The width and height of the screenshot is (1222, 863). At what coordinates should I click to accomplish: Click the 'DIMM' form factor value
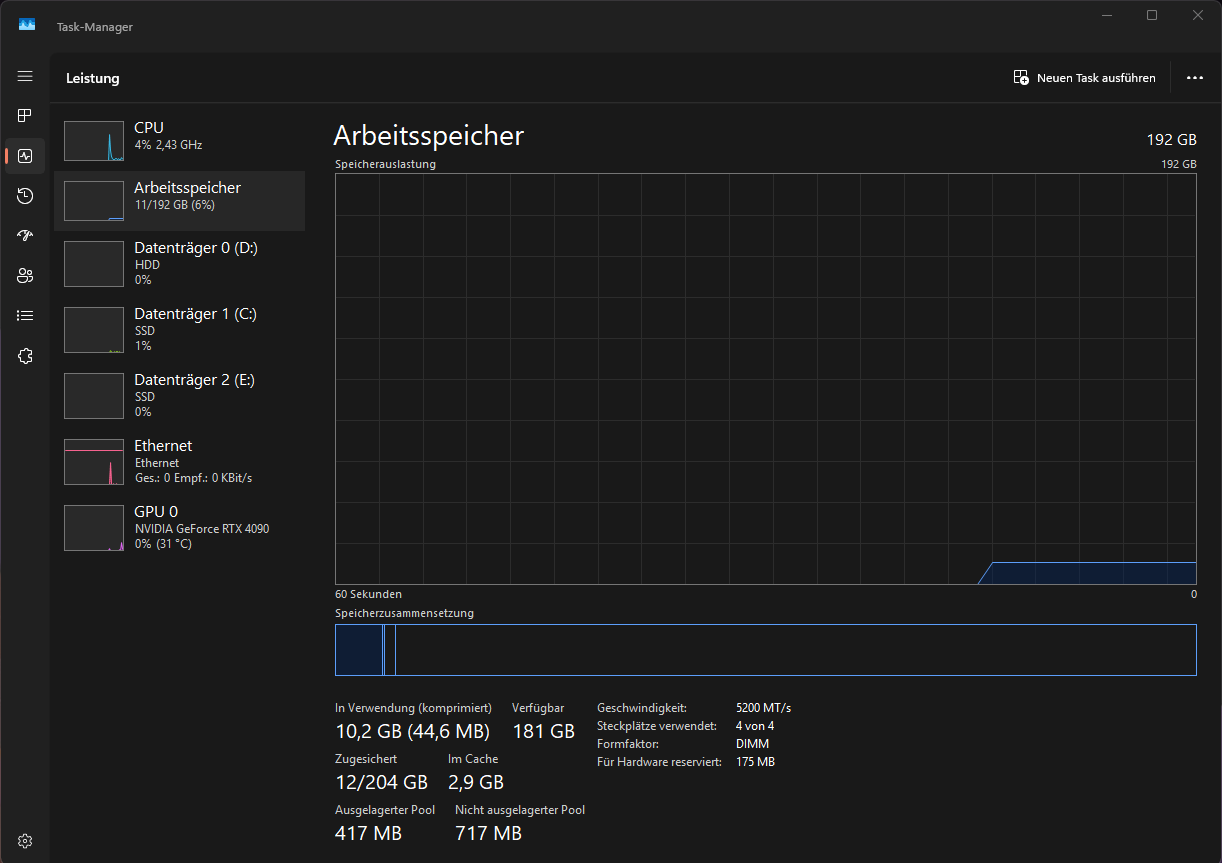click(x=752, y=744)
